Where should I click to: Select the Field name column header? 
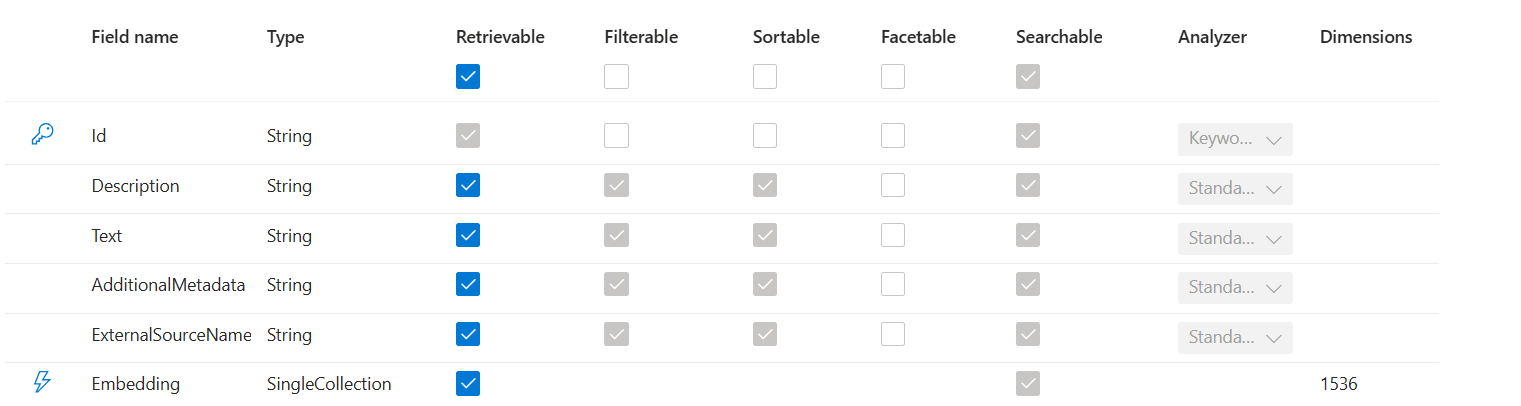pyautogui.click(x=135, y=37)
